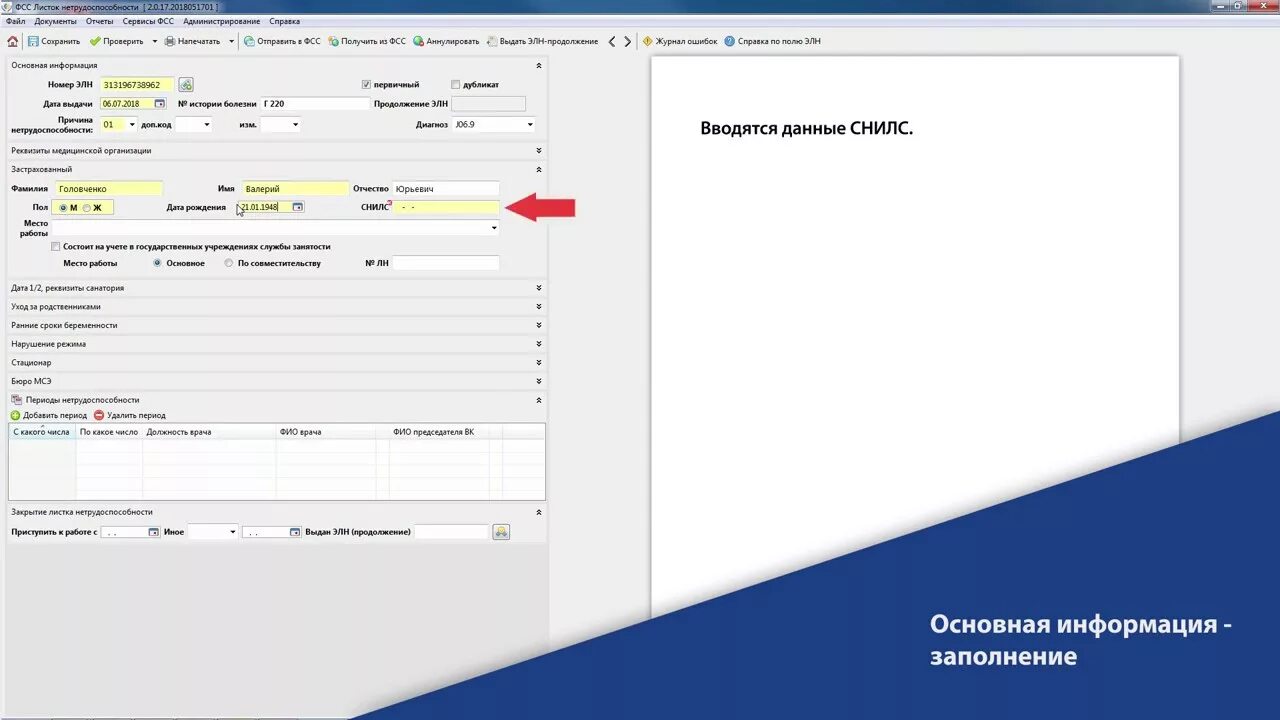Expand Реквизиты медицинской организации section
The image size is (1280, 720).
539,151
